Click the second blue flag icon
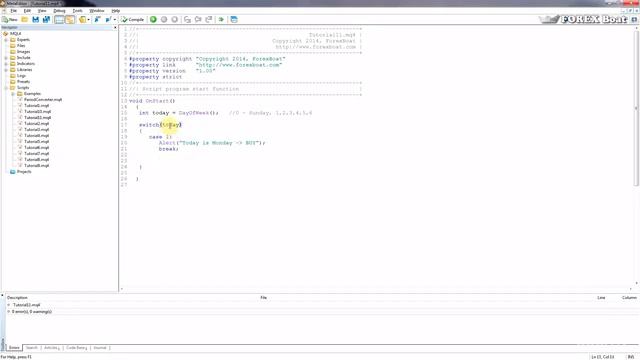Viewport: 640px width, 360px height. click(x=108, y=20)
